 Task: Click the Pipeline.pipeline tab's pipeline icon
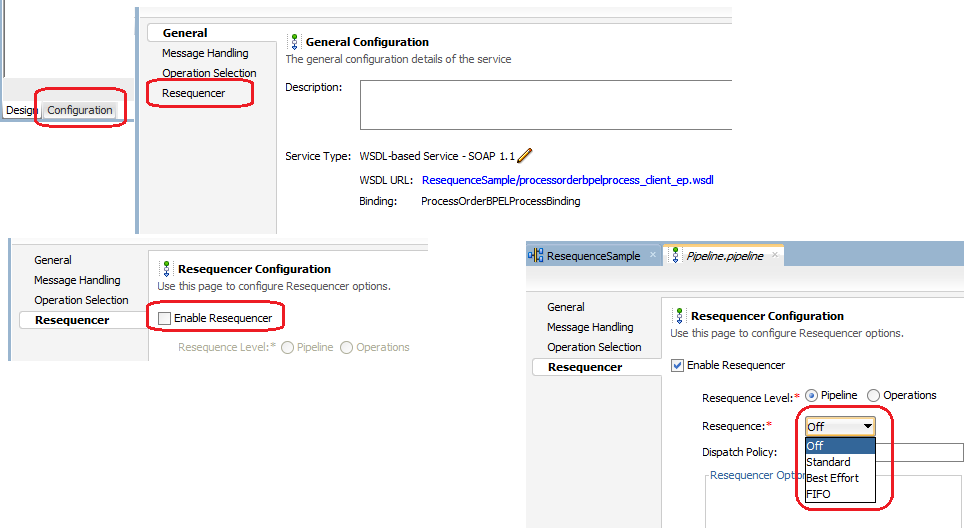(676, 256)
